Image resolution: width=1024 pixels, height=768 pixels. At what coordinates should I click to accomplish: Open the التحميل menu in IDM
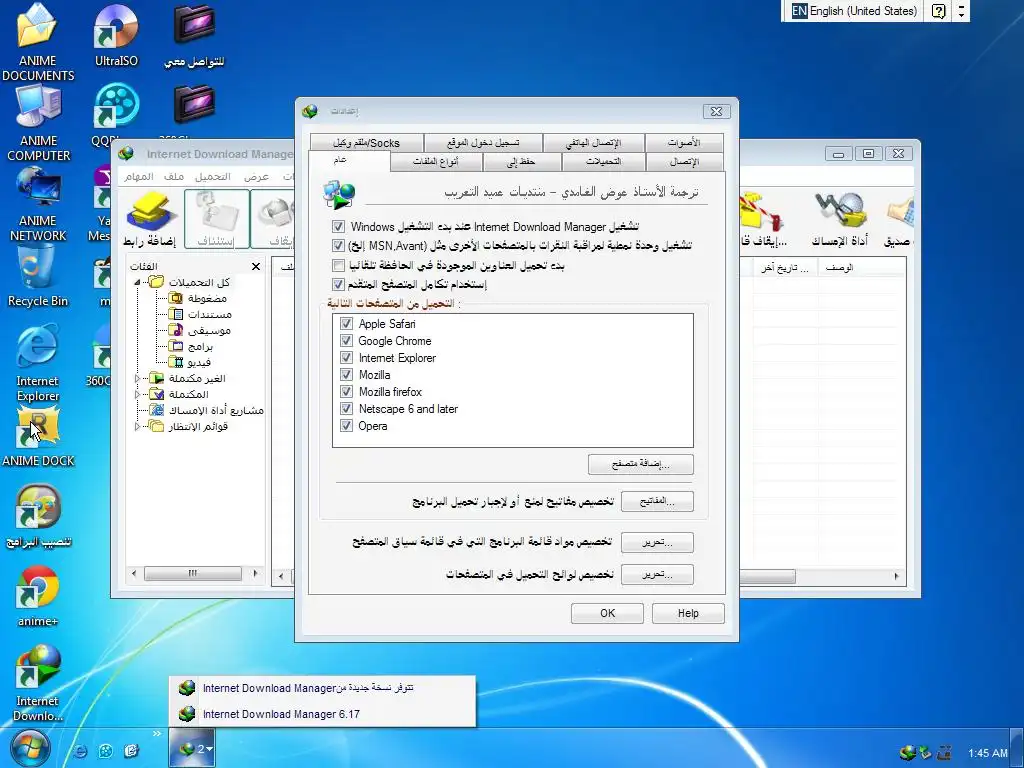coord(213,176)
